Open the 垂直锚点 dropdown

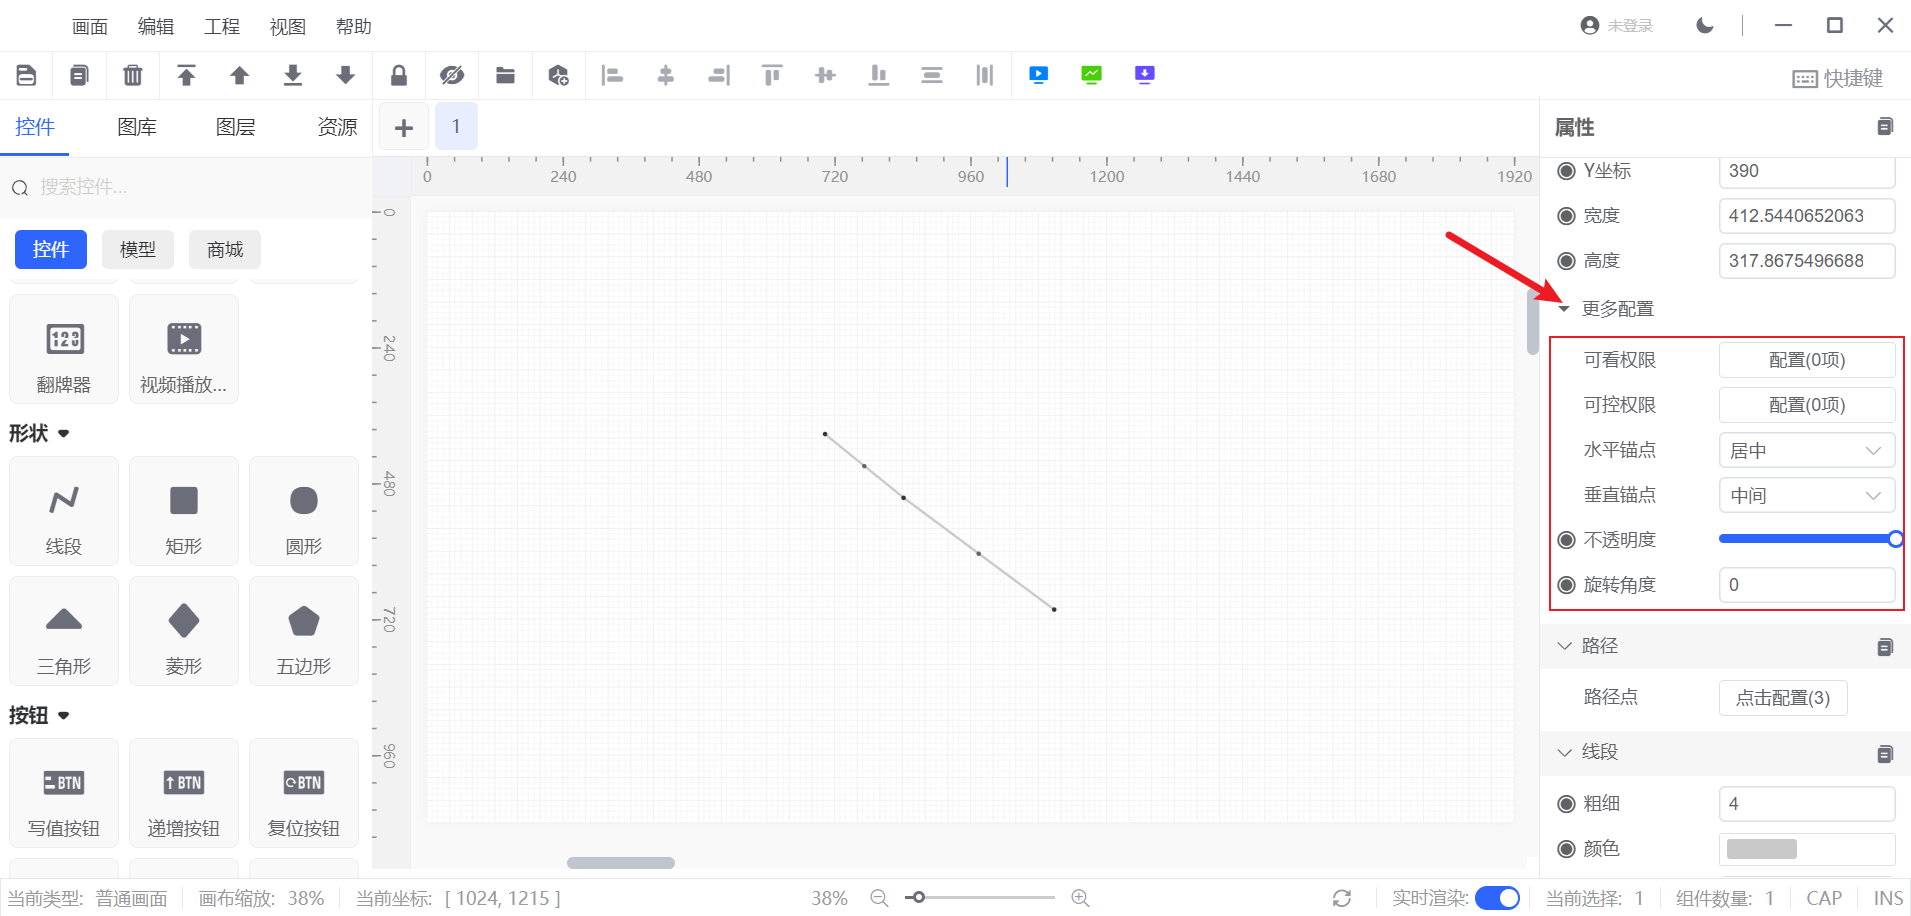(1806, 496)
